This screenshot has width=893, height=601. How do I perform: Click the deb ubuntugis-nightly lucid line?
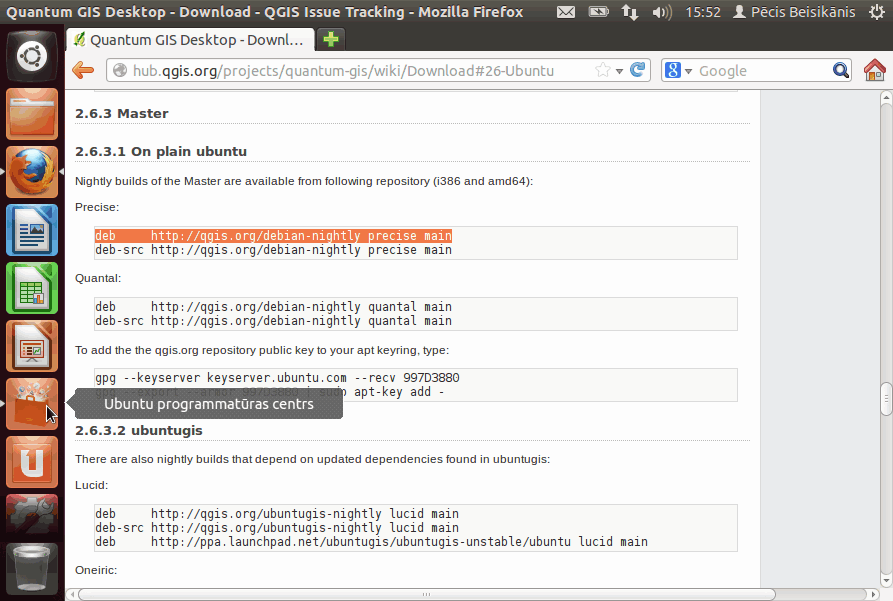point(277,514)
